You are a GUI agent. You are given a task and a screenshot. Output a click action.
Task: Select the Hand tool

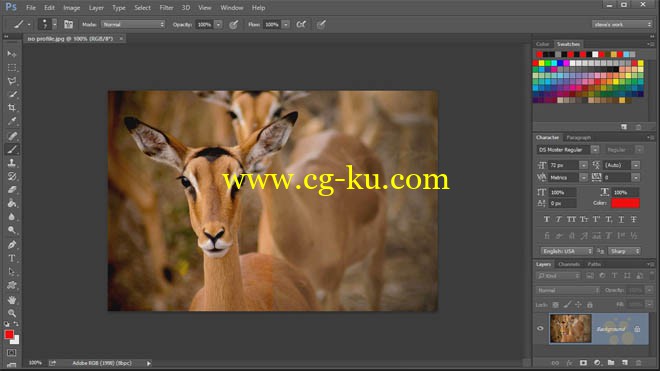(x=11, y=300)
